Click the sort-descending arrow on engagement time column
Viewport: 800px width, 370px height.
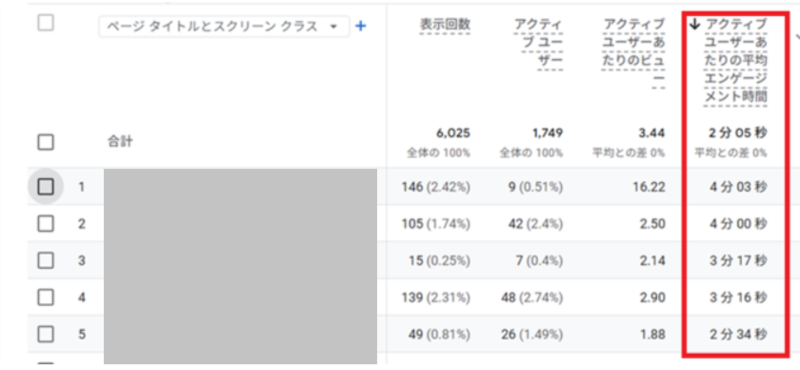(695, 25)
